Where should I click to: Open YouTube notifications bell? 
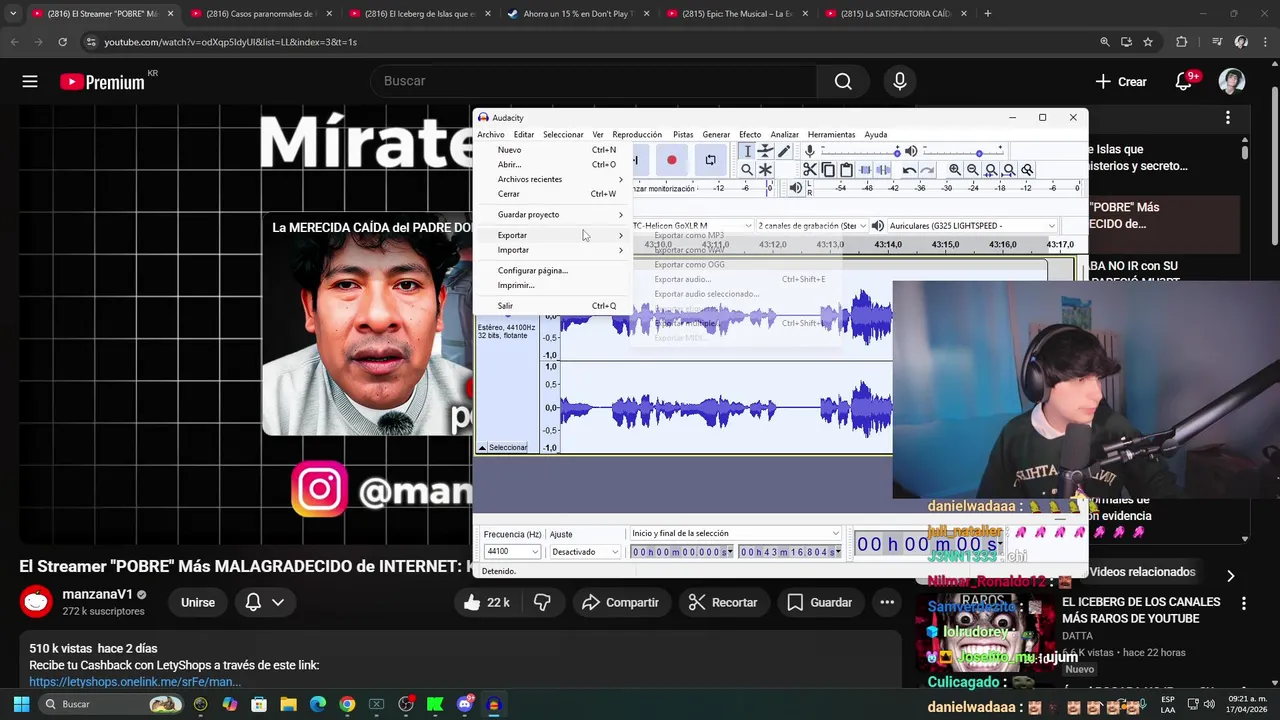(x=1184, y=82)
